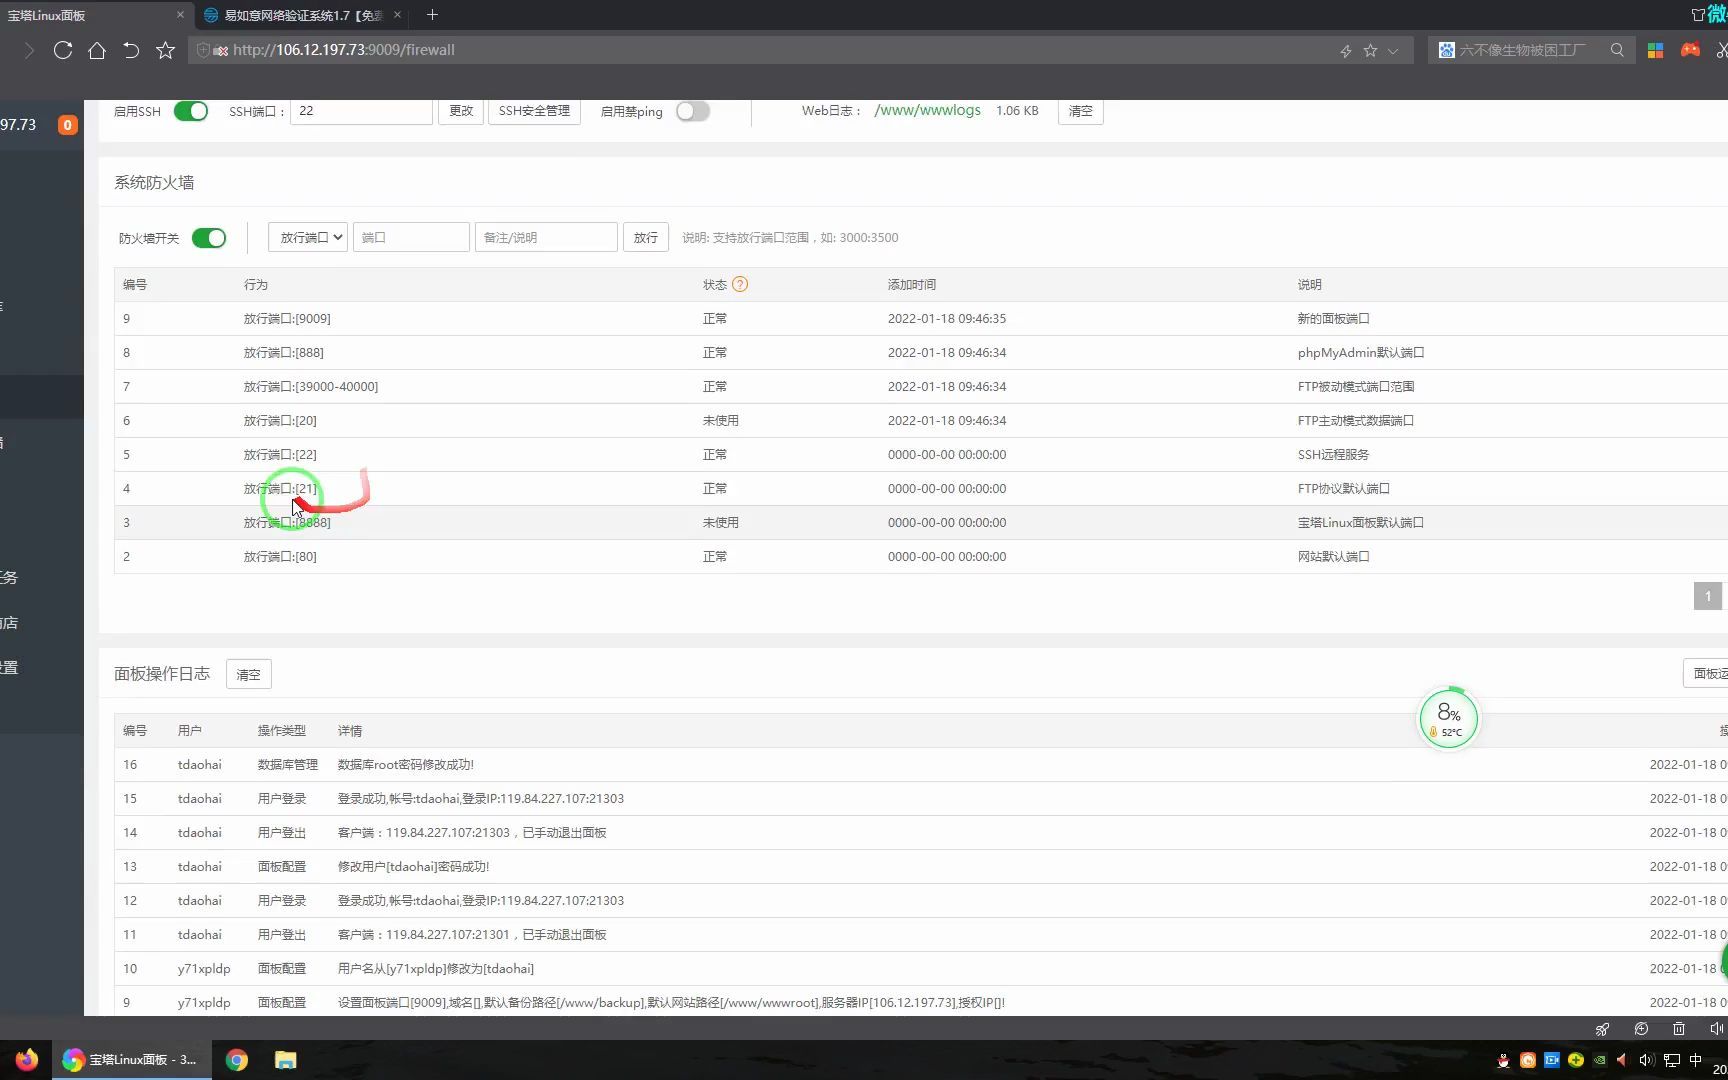
Task: Bookmark this page with the address bar star
Action: click(x=1370, y=50)
